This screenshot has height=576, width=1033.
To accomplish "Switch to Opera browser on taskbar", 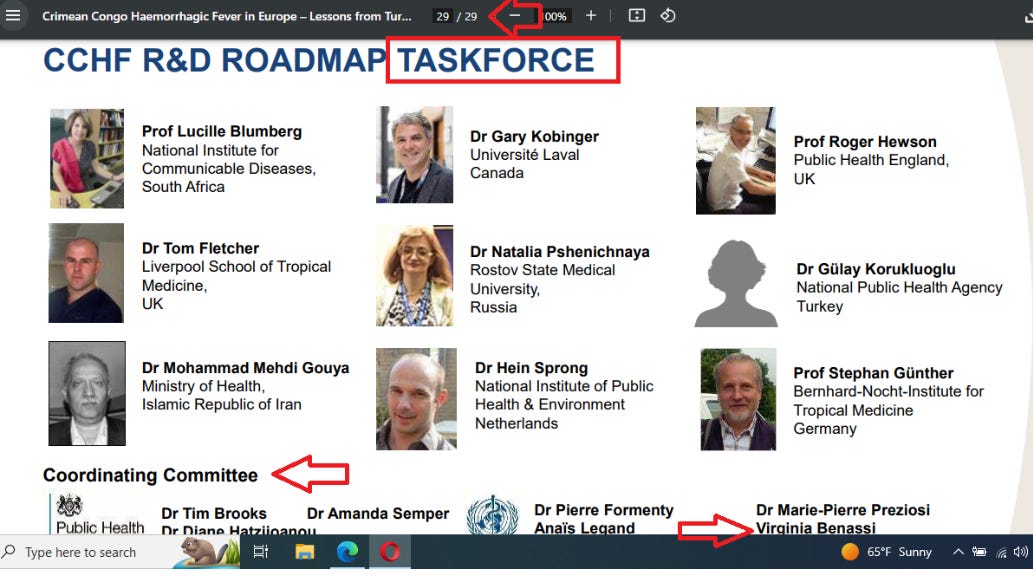I will click(390, 552).
